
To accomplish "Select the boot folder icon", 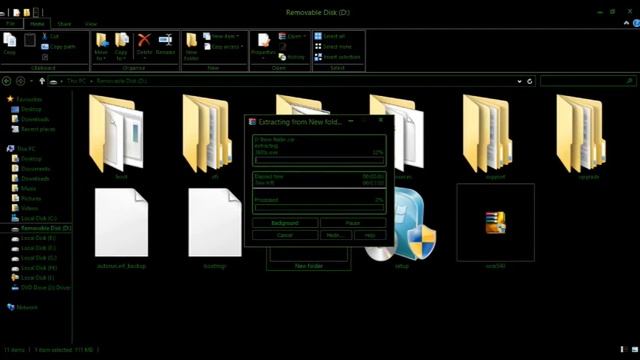I will coord(117,133).
